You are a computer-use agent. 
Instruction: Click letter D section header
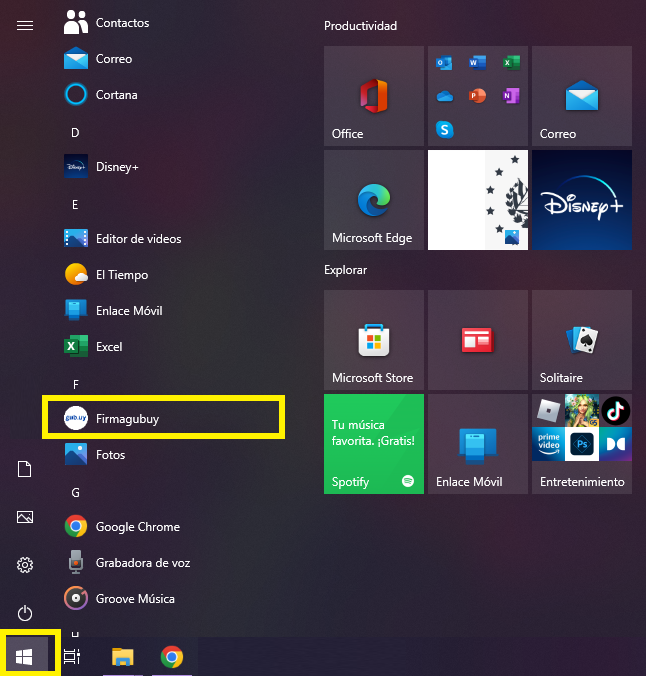[75, 132]
